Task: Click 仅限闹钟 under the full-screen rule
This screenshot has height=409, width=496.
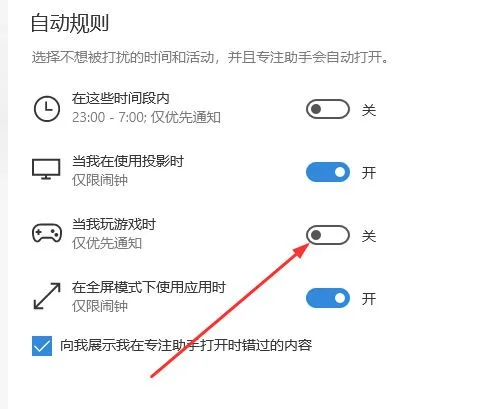Action: (x=100, y=306)
